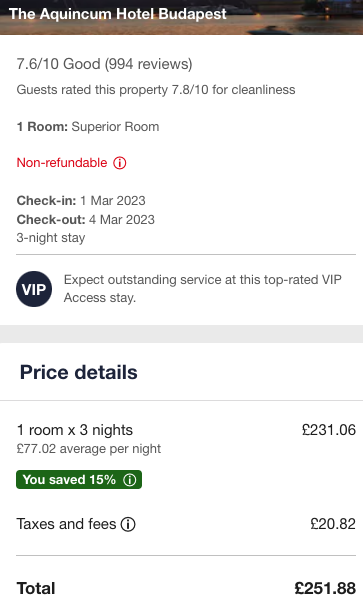Click the £251.88 total amount

pyautogui.click(x=325, y=588)
